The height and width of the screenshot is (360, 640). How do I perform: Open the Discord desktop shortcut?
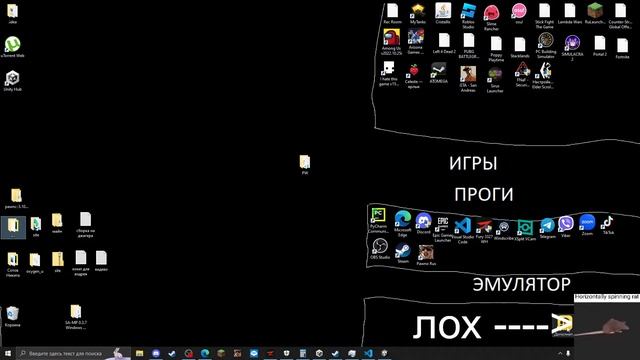[x=423, y=223]
